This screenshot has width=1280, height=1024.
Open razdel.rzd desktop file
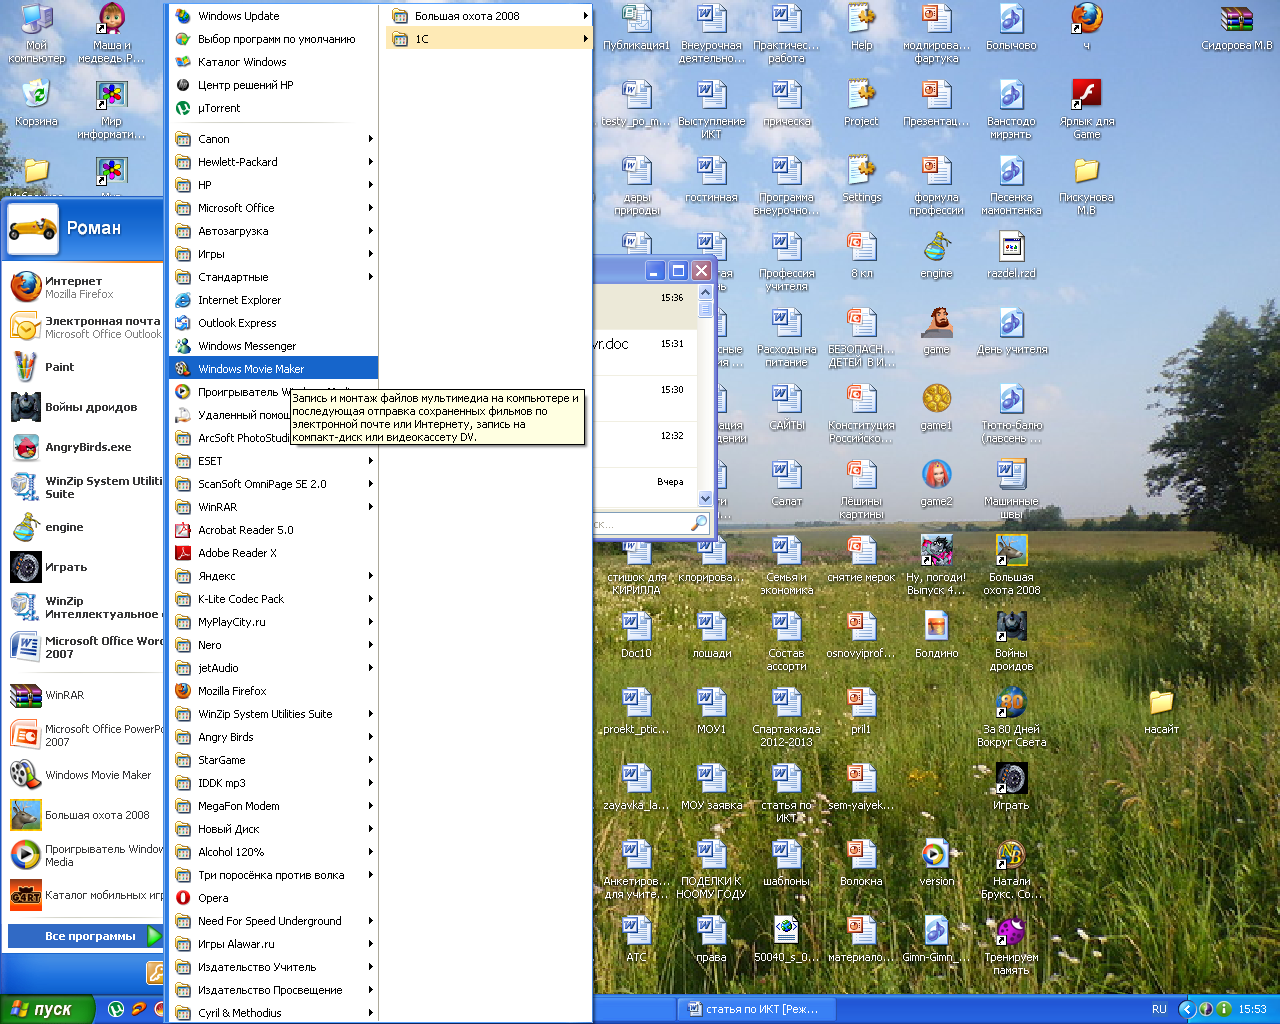click(x=1011, y=254)
